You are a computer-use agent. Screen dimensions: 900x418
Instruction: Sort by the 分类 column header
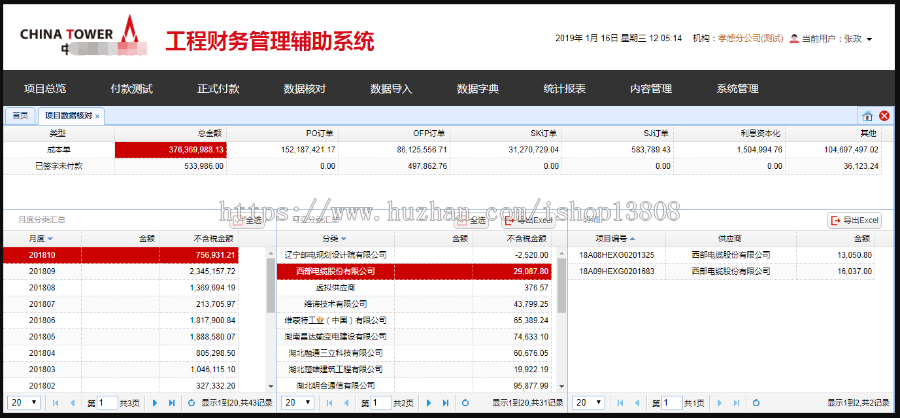pos(335,238)
